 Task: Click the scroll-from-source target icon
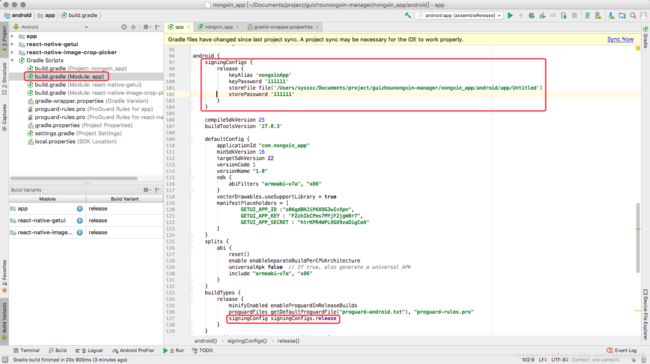click(124, 27)
